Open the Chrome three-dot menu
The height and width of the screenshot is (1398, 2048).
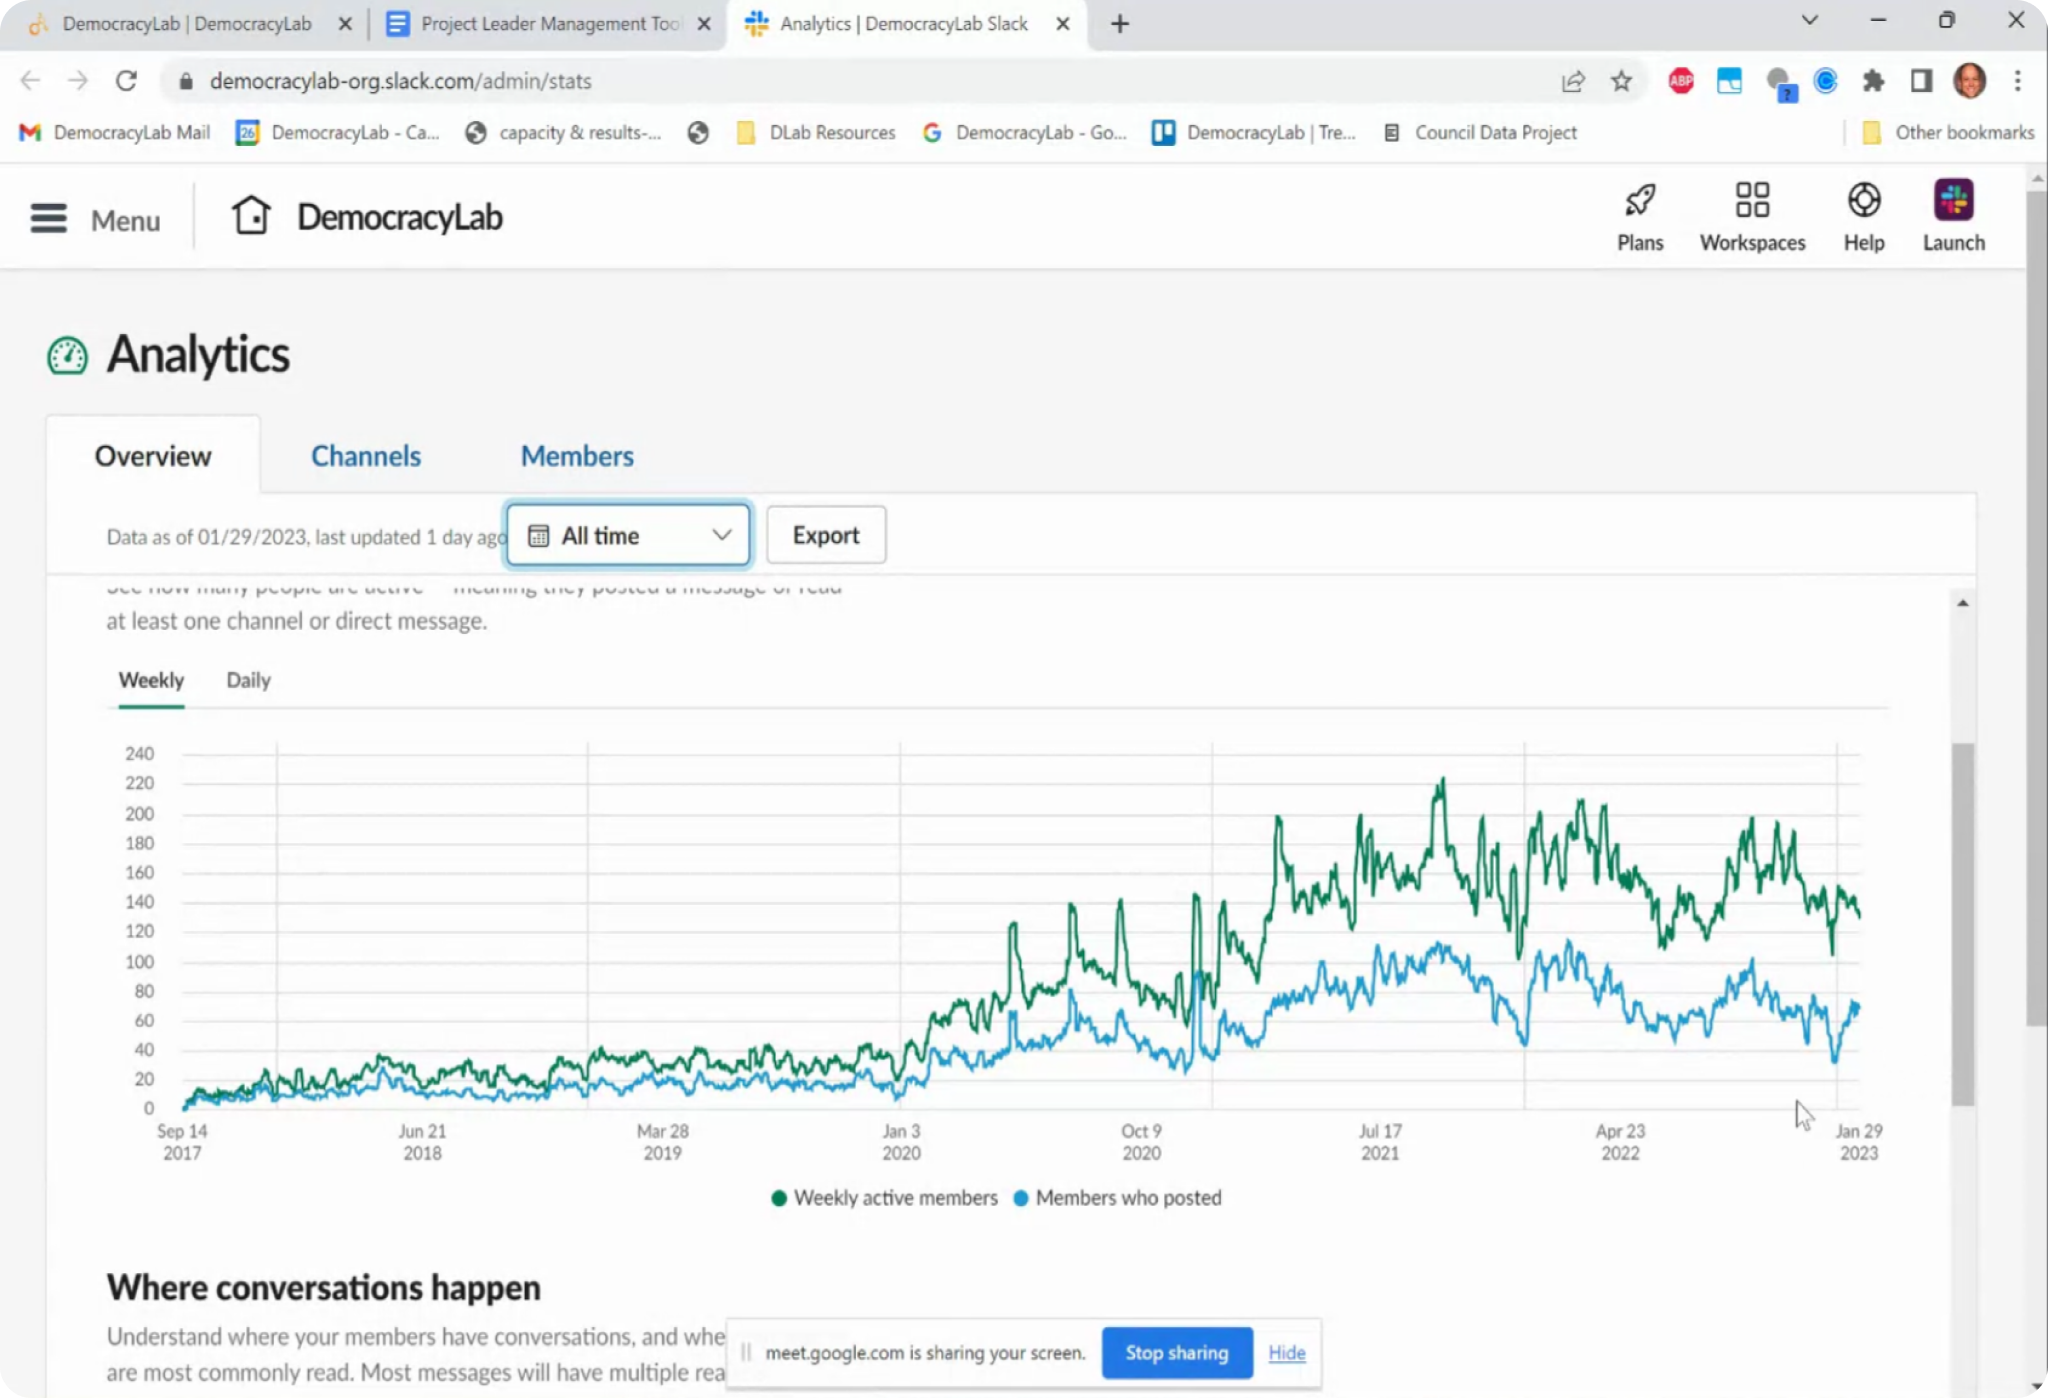[2017, 81]
